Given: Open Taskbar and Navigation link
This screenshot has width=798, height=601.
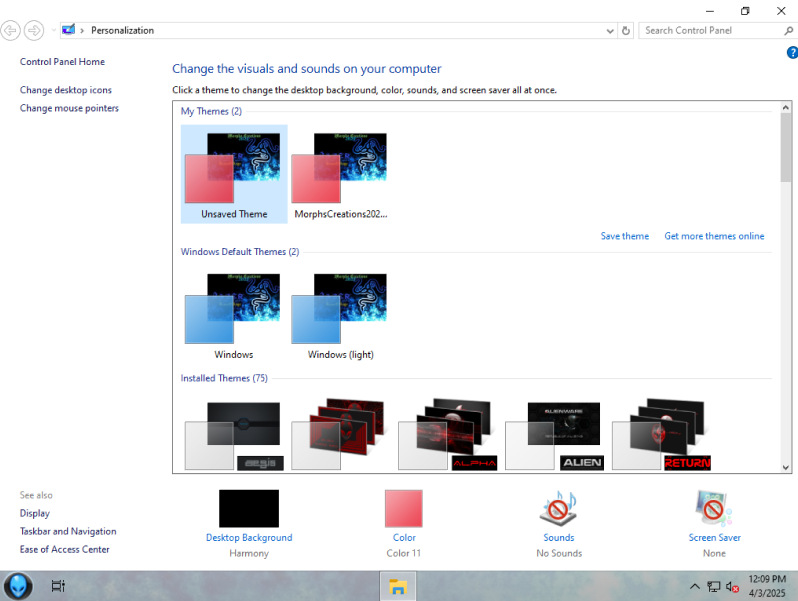Looking at the screenshot, I should coord(68,531).
